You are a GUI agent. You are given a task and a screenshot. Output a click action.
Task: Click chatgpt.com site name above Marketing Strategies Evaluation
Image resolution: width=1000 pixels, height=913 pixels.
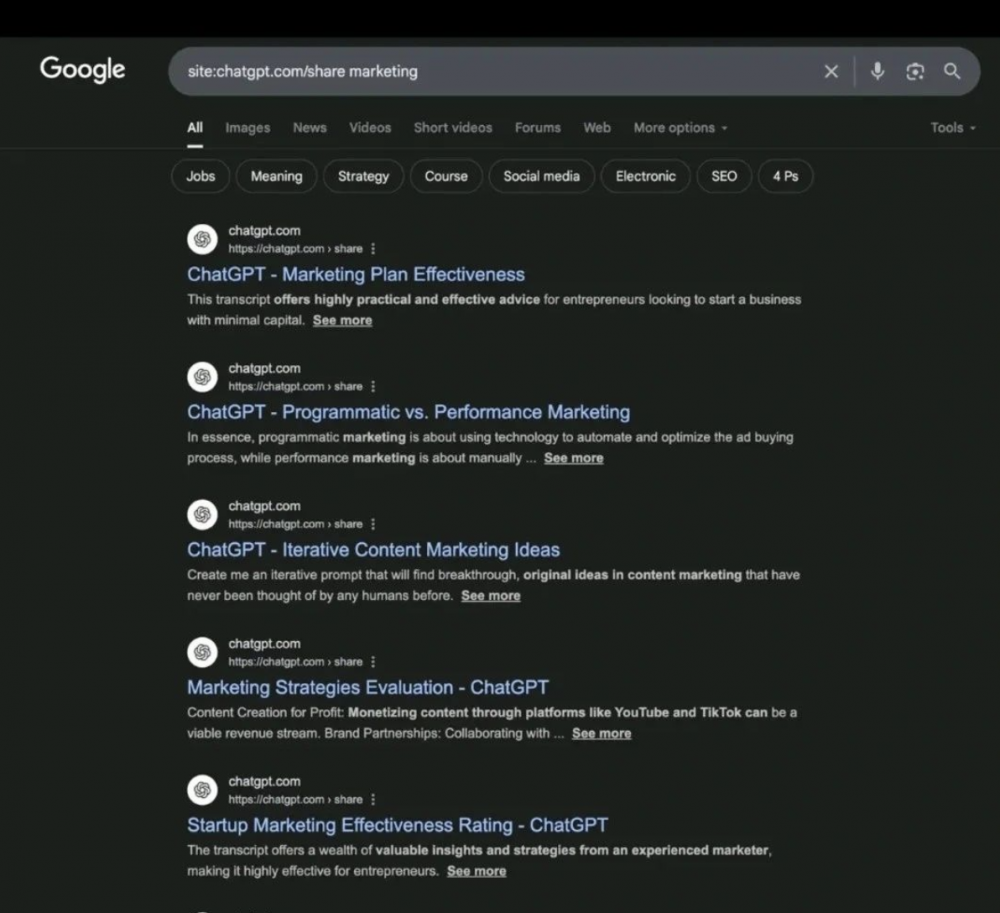tap(264, 644)
